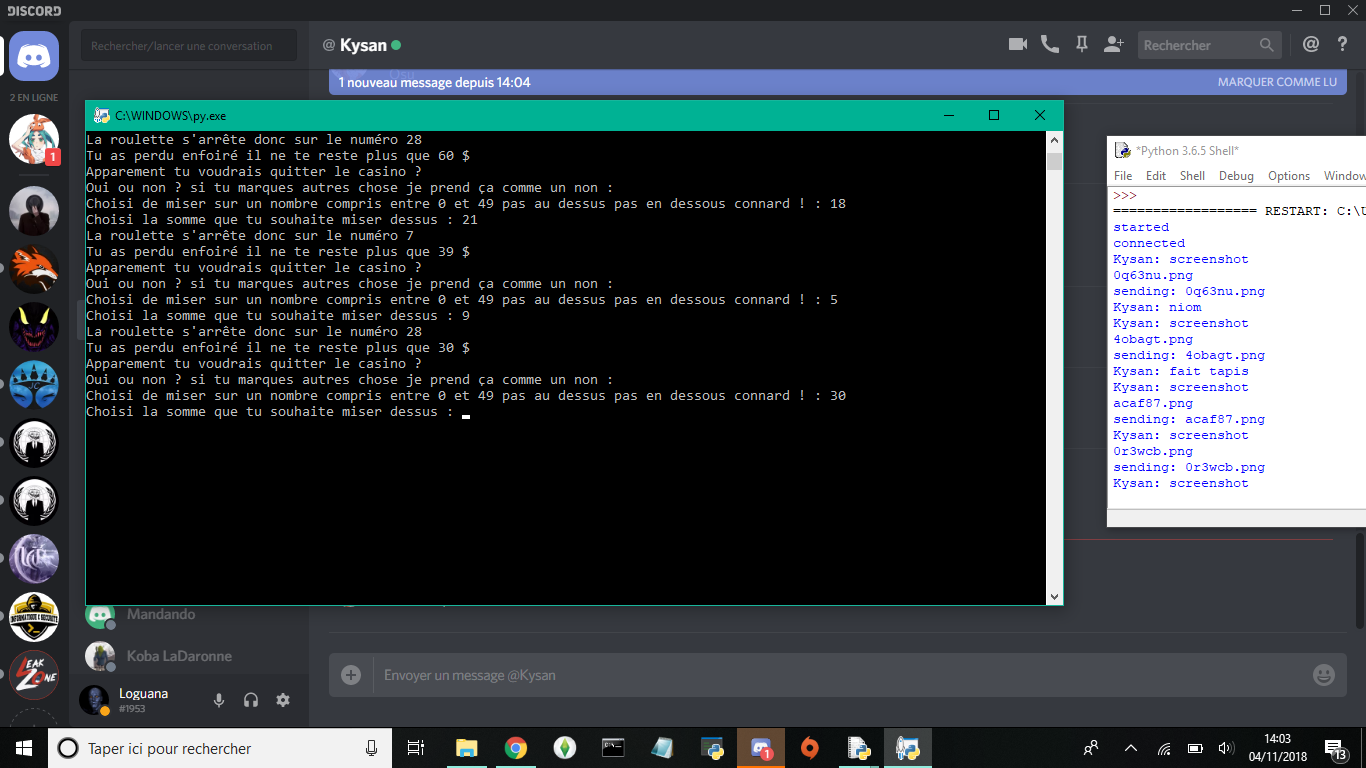Screen dimensions: 1366x768
Task: Start a voice call with Kysan
Action: click(x=1049, y=44)
